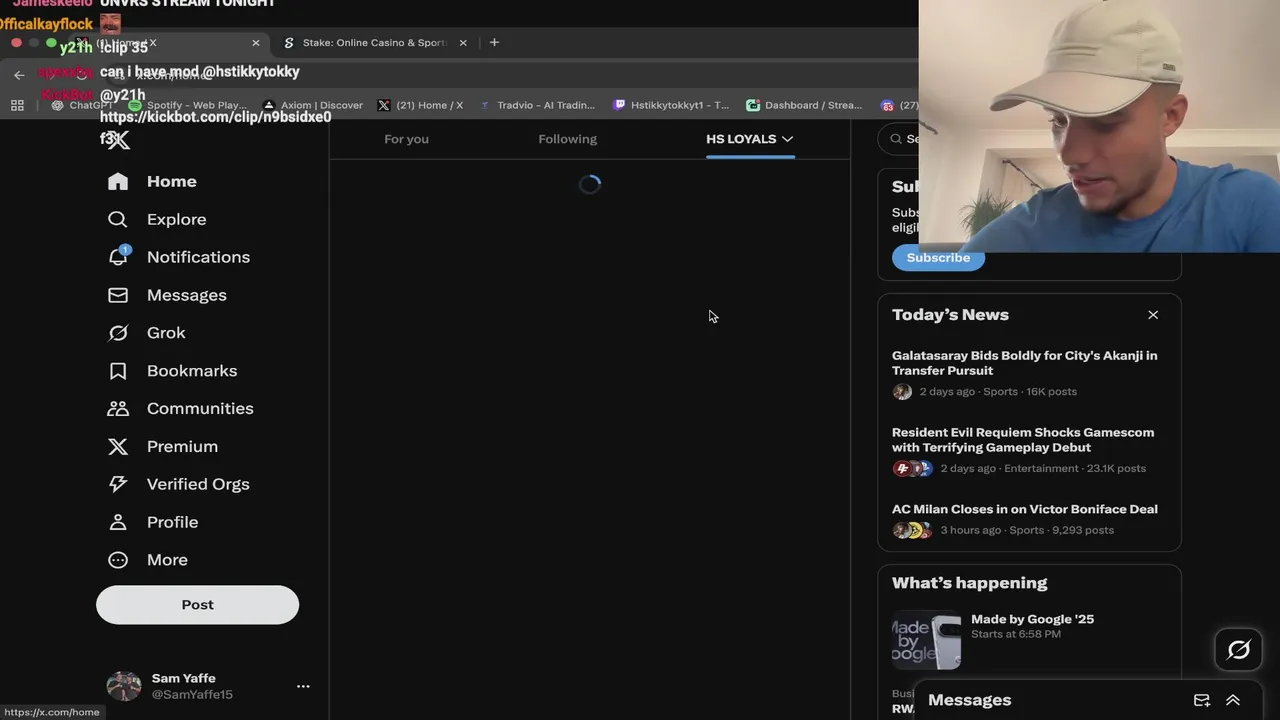Dismiss Today's News panel with X

[x=1153, y=315]
